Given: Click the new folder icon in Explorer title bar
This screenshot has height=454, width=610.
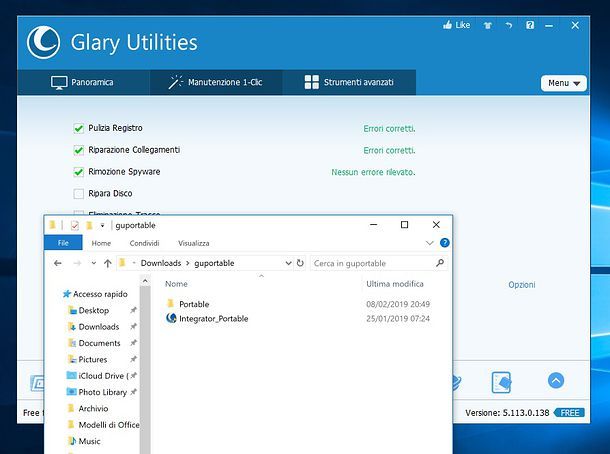Looking at the screenshot, I should coord(89,225).
